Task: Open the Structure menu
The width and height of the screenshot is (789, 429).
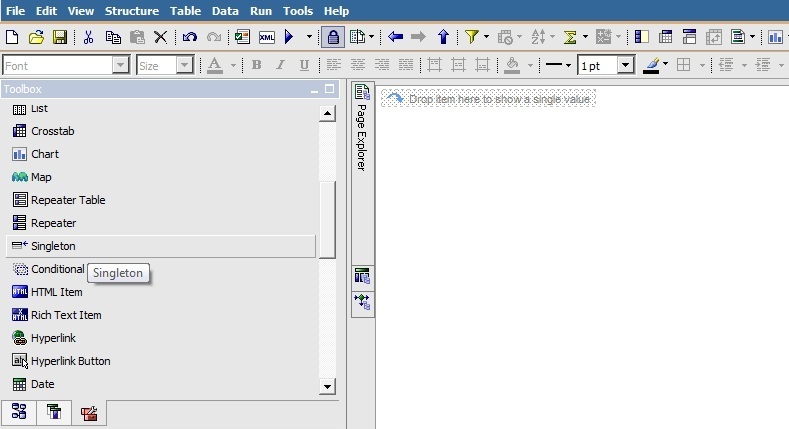Action: coord(132,11)
